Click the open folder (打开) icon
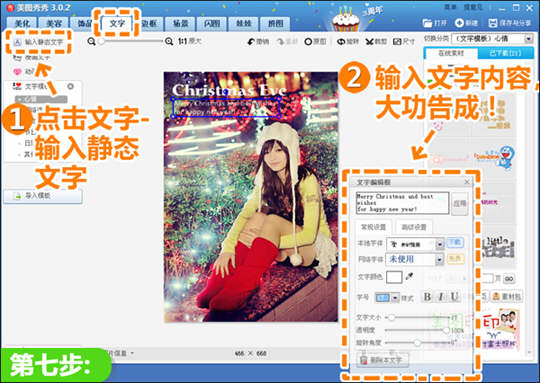 [427, 23]
